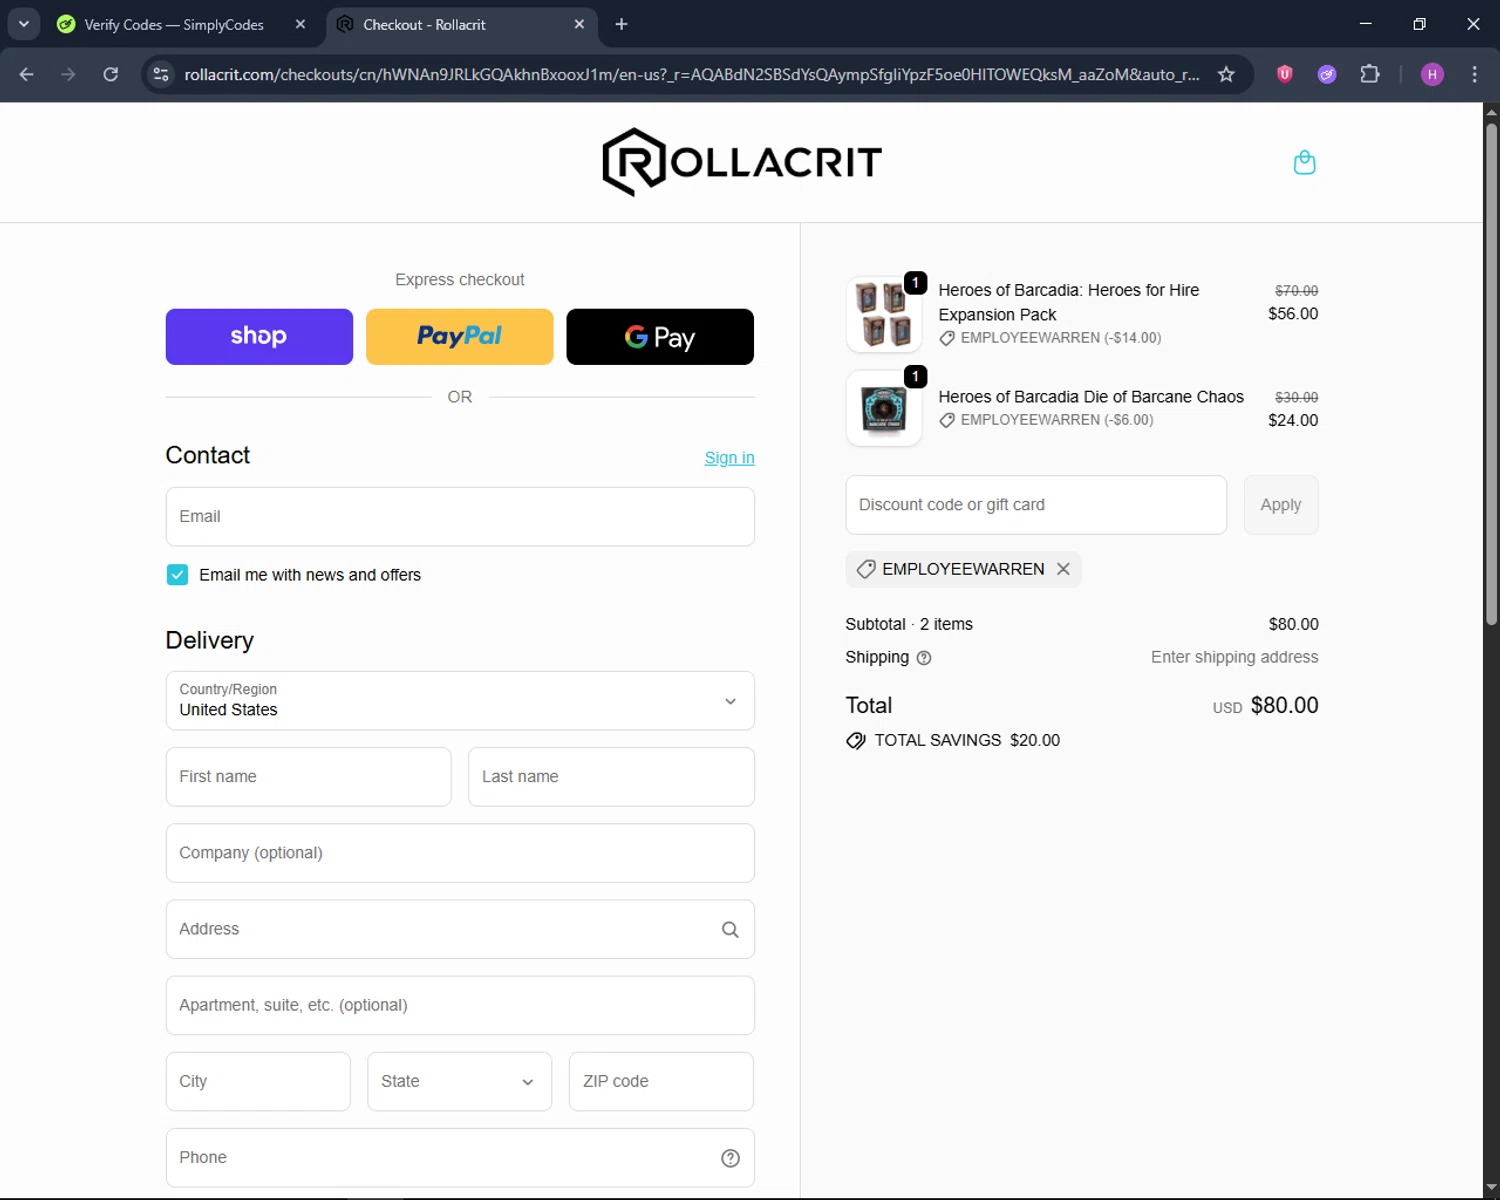Screen dimensions: 1500x1200
Task: Remove the EMPLOYEEWARREN discount code
Action: [x=1063, y=569]
